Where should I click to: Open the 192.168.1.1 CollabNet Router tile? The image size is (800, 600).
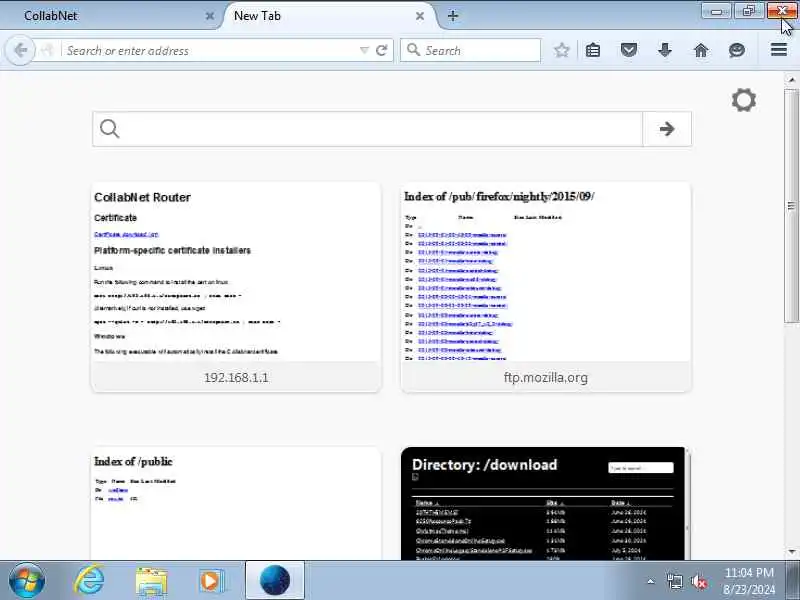coord(236,287)
